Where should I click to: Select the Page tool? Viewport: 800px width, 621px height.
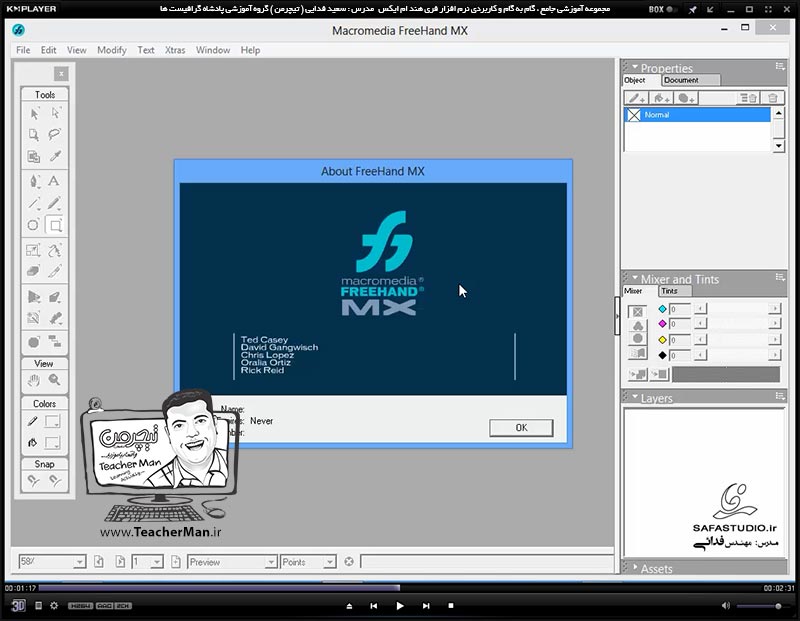[34, 135]
